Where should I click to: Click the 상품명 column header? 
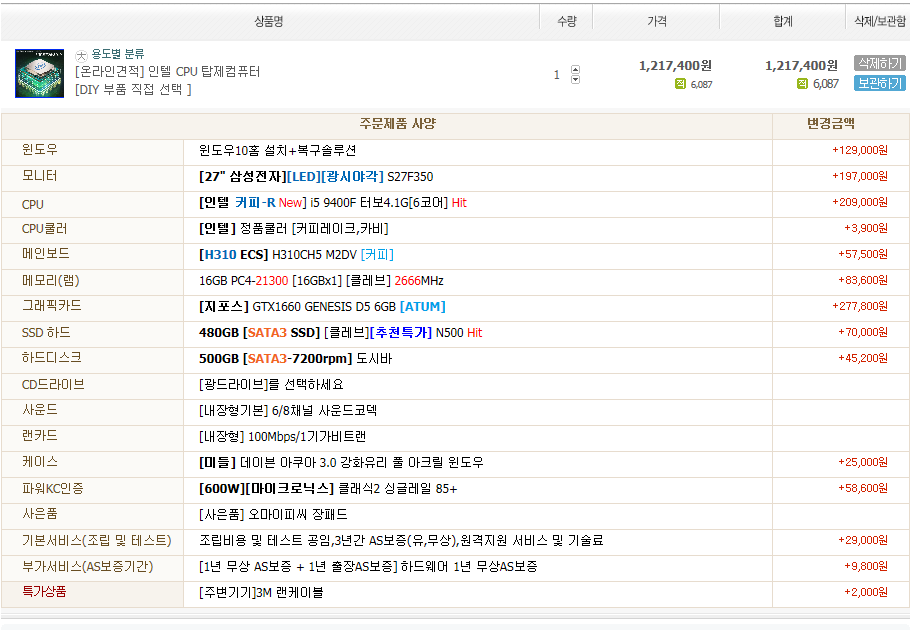(269, 22)
